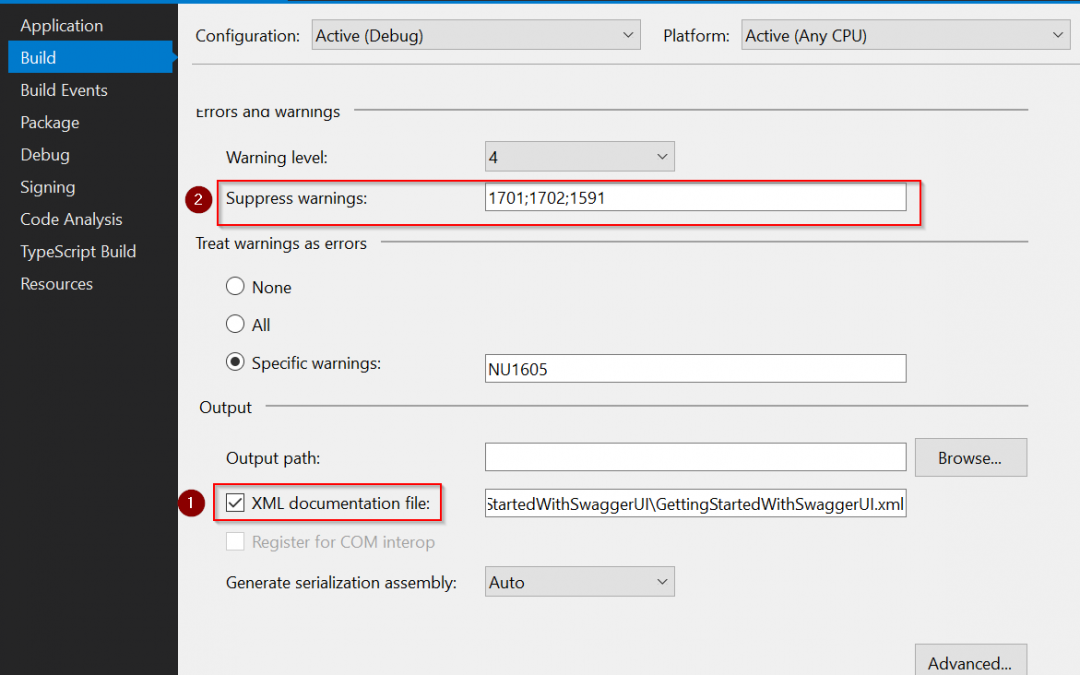Open the Advanced build settings

970,662
